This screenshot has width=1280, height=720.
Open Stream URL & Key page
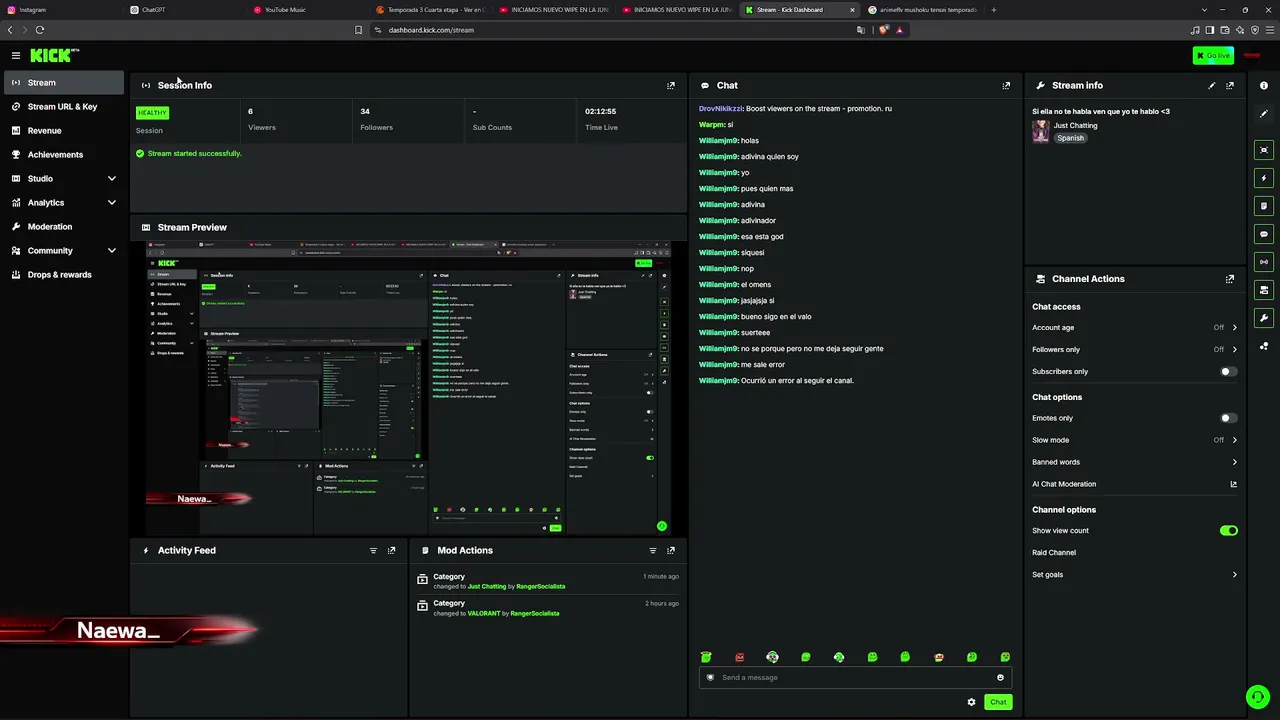[x=64, y=107]
